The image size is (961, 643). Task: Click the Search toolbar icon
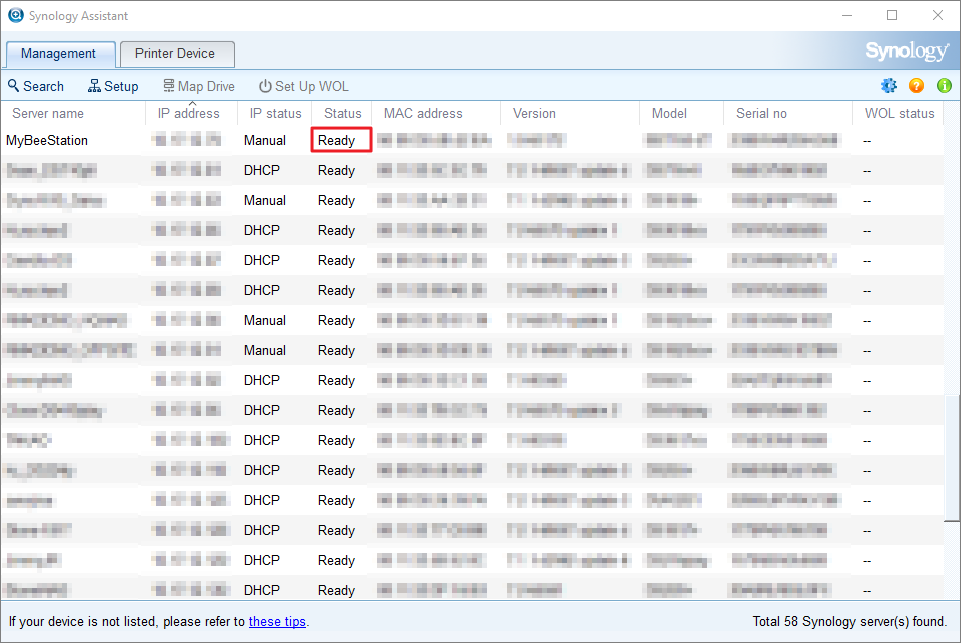(x=14, y=86)
